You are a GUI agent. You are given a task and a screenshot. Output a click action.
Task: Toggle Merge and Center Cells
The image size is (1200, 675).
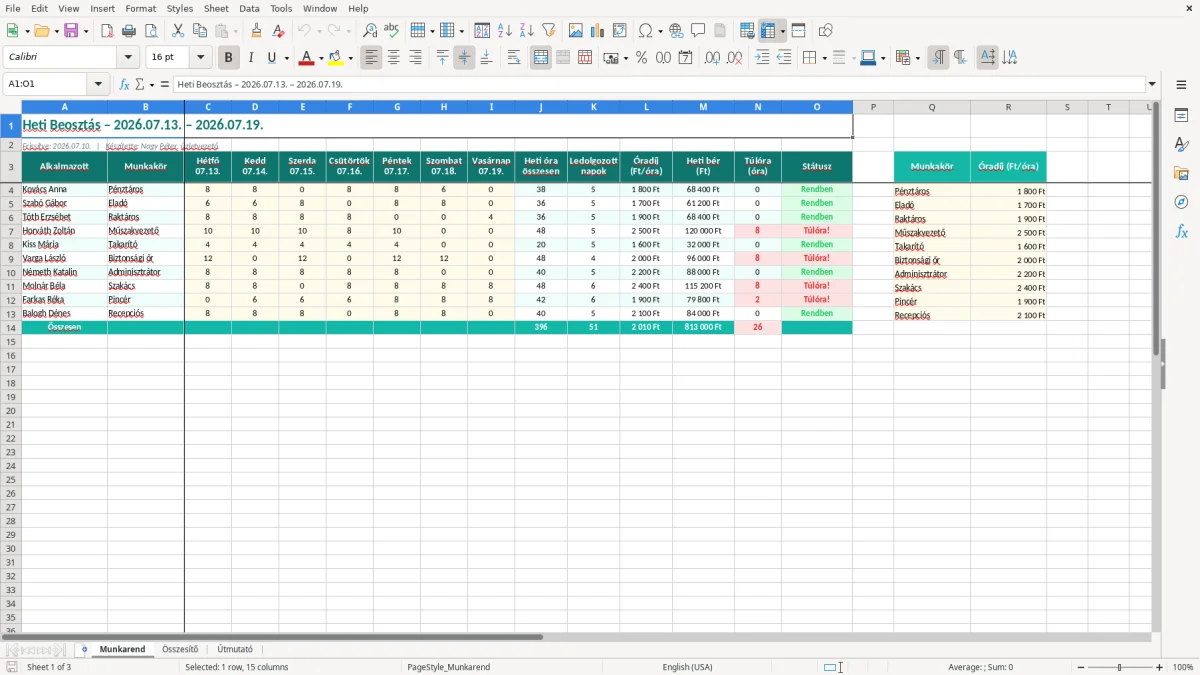541,58
